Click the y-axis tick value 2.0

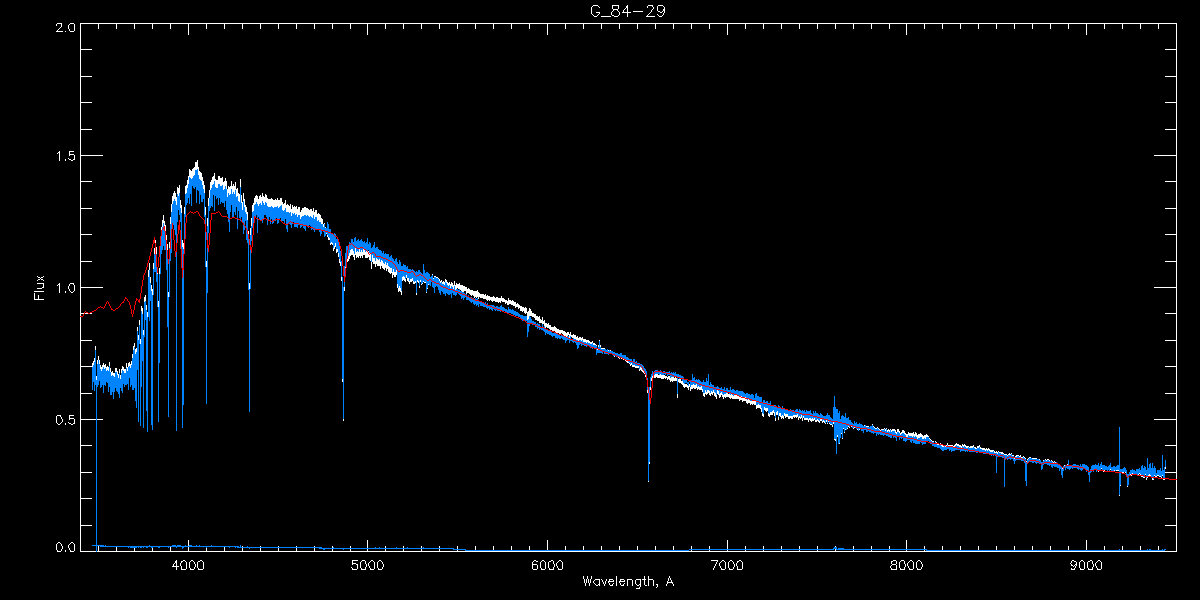point(64,28)
